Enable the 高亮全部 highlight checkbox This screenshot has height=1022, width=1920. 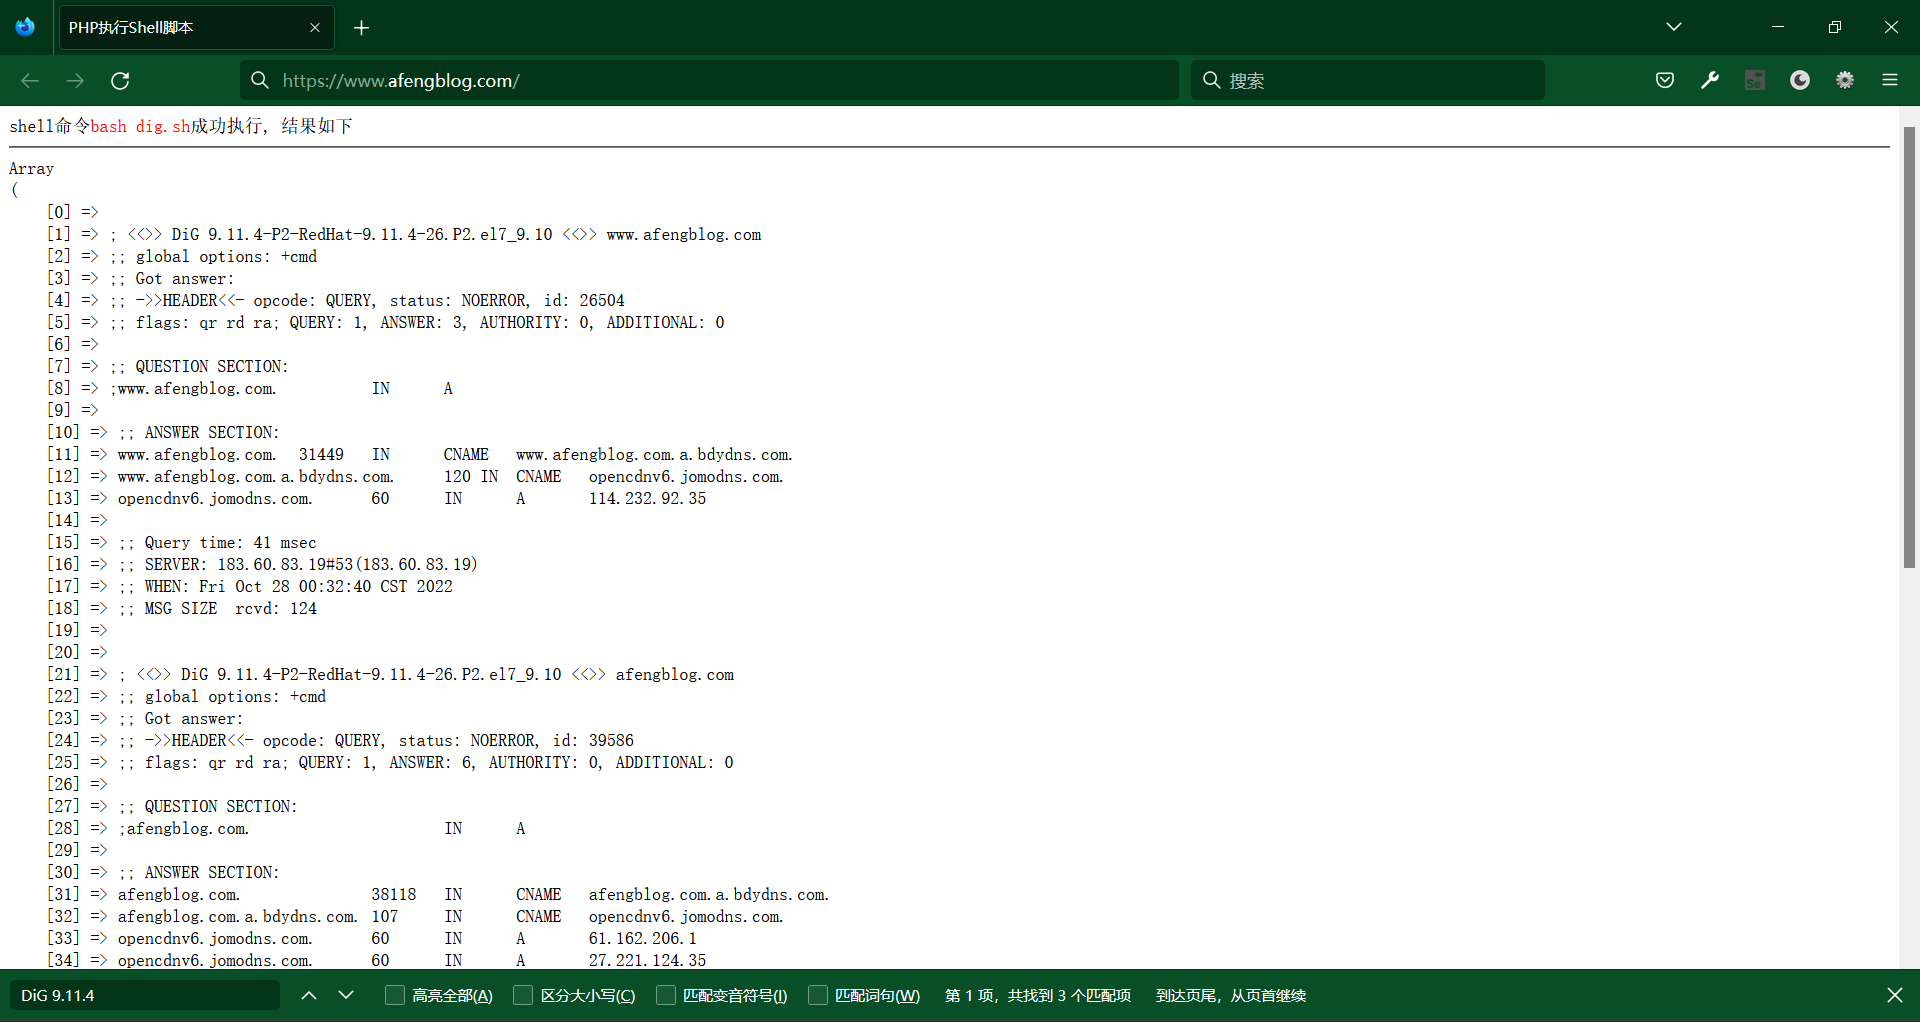pyautogui.click(x=394, y=995)
